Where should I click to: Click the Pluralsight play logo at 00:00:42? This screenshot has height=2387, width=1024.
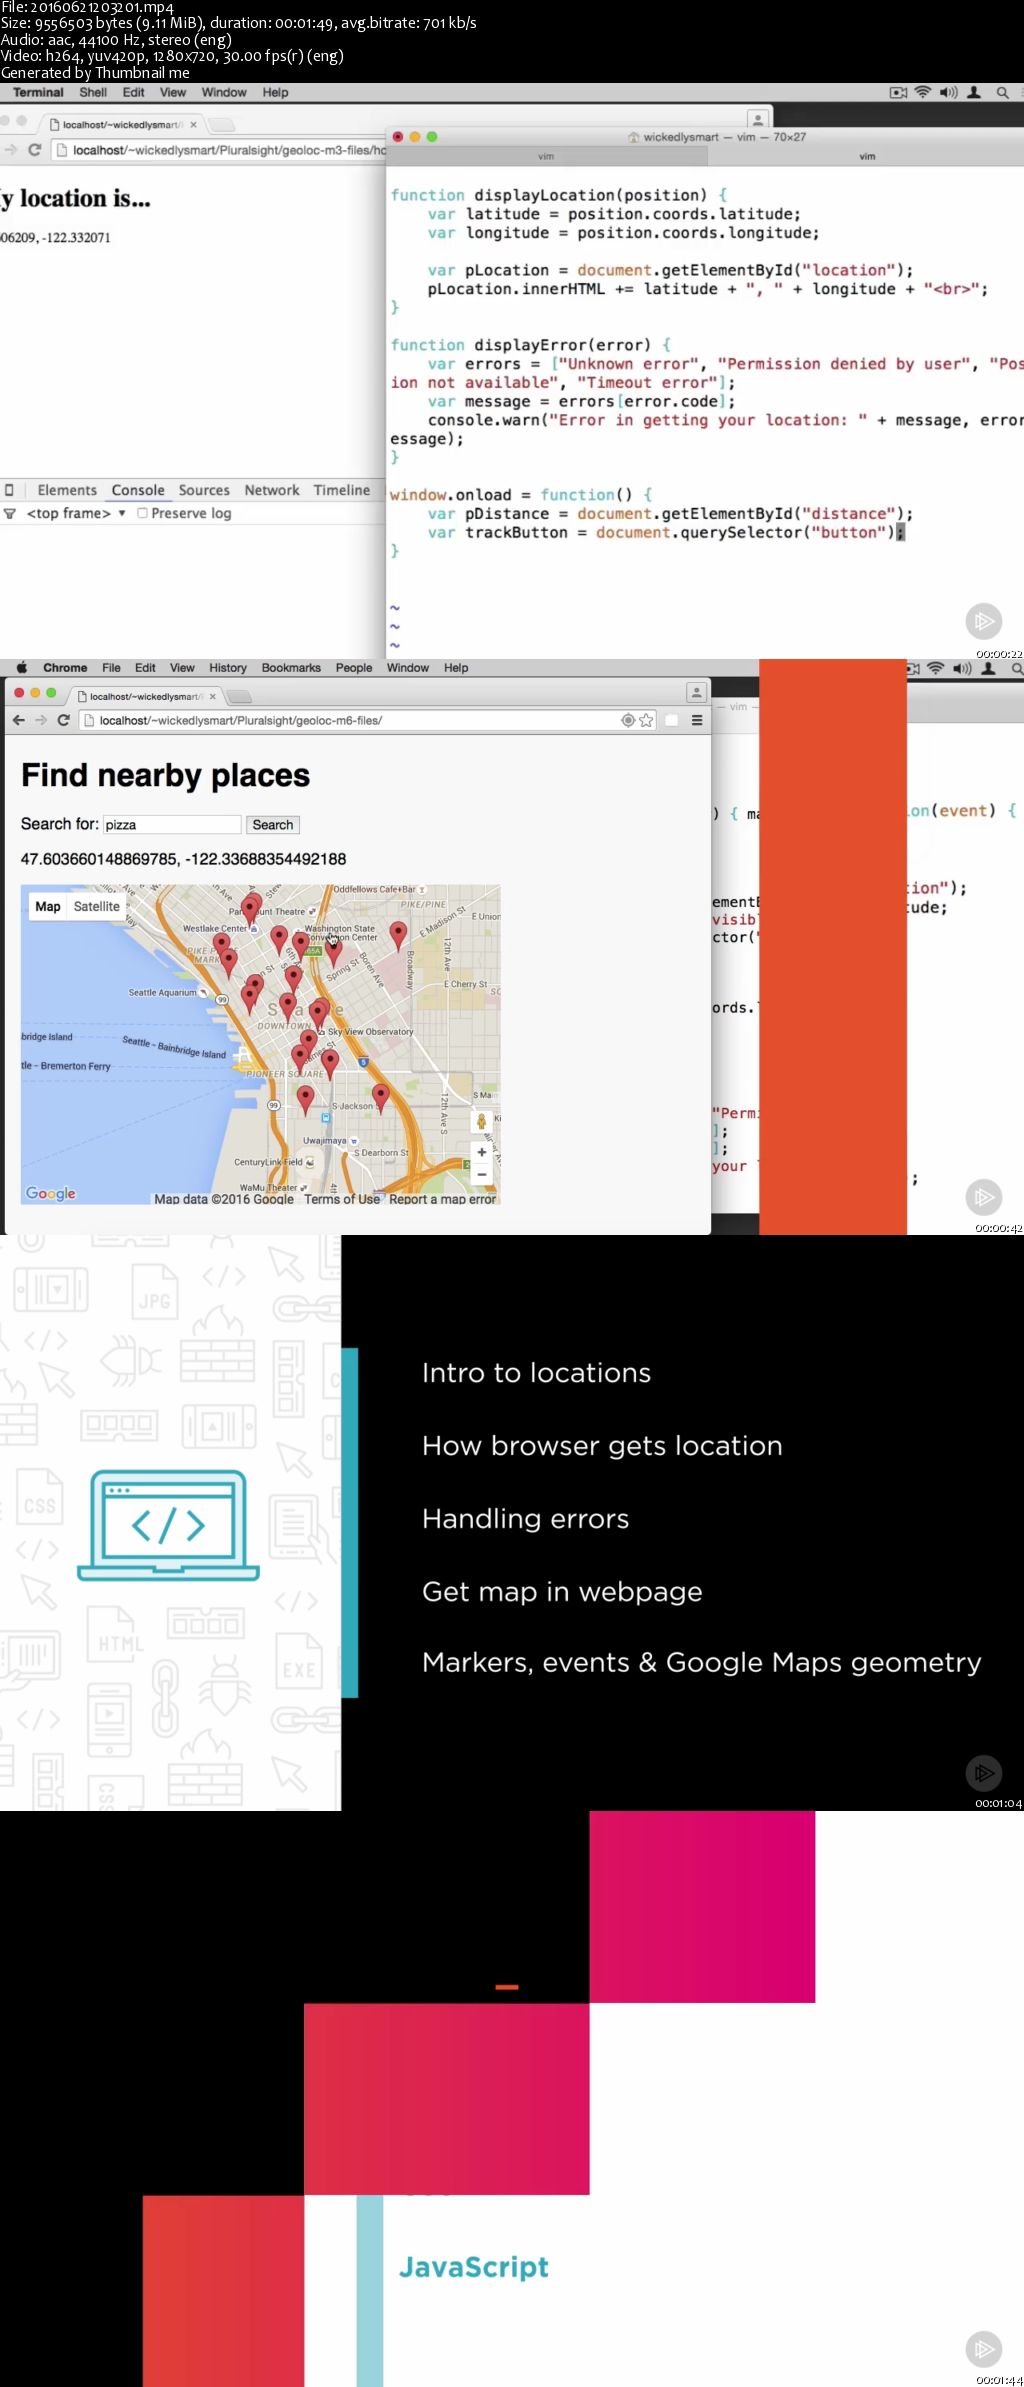tap(984, 1197)
